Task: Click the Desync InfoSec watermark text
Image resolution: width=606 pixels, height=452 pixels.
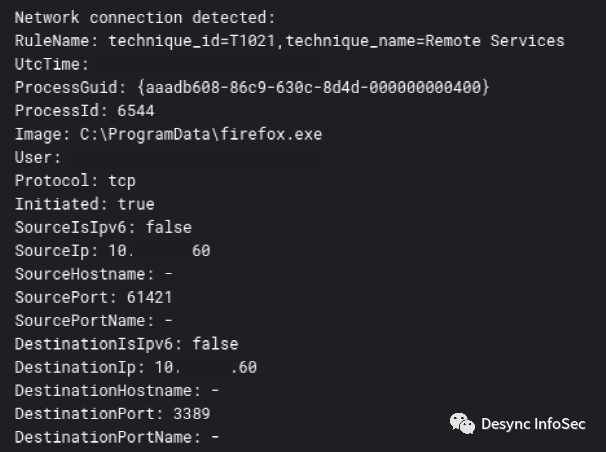Action: [533, 424]
